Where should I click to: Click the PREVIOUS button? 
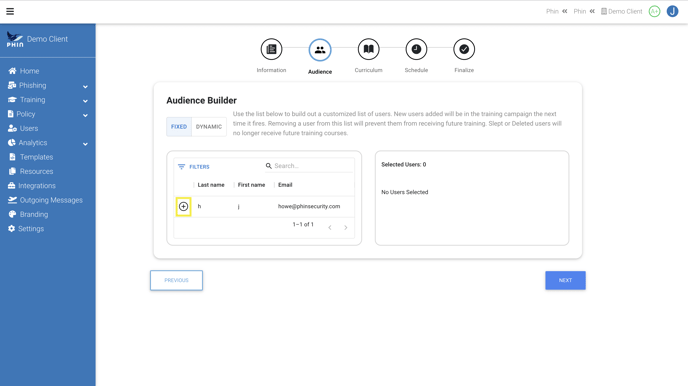point(176,280)
